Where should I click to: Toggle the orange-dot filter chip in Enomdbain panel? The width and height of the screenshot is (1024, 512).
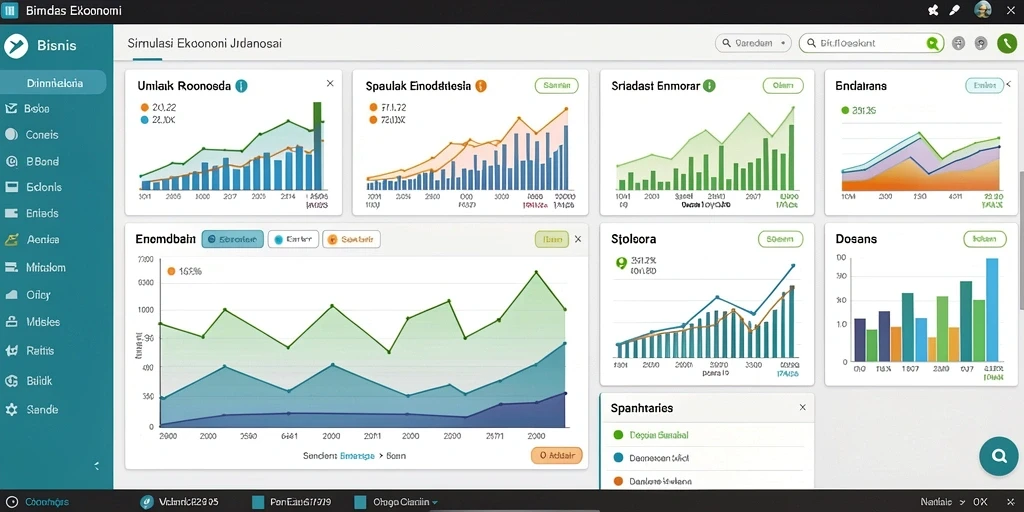pyautogui.click(x=351, y=240)
